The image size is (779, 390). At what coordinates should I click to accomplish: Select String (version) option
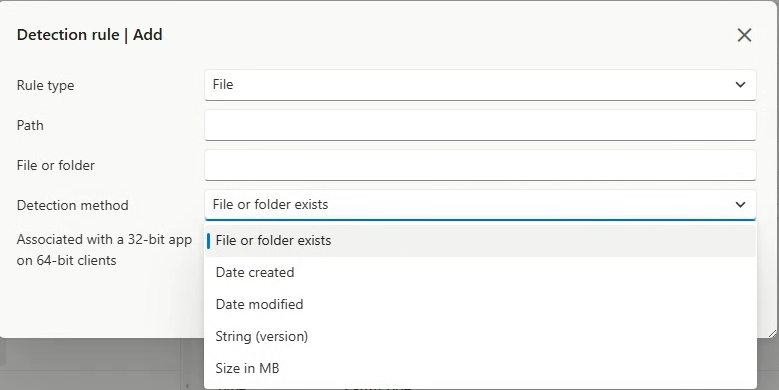(x=480, y=336)
